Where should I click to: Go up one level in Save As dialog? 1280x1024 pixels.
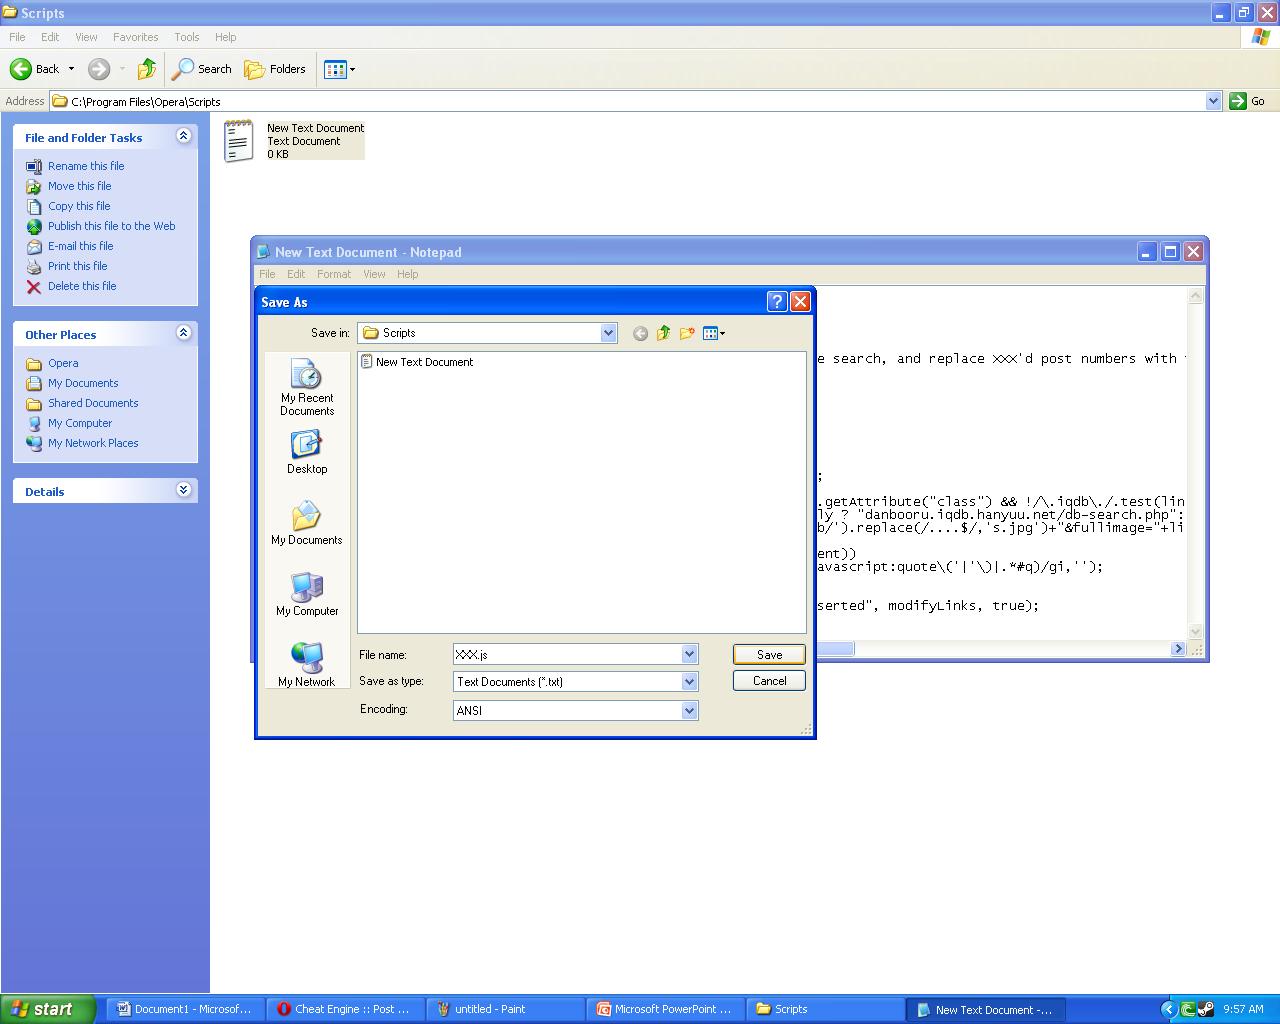663,333
